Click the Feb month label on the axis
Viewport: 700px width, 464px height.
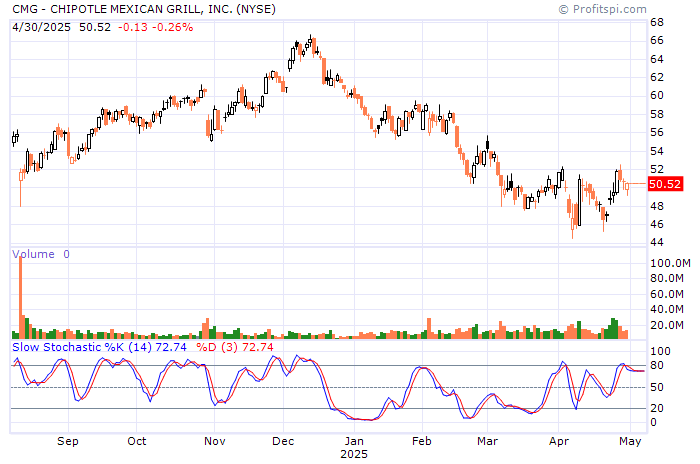coord(422,441)
